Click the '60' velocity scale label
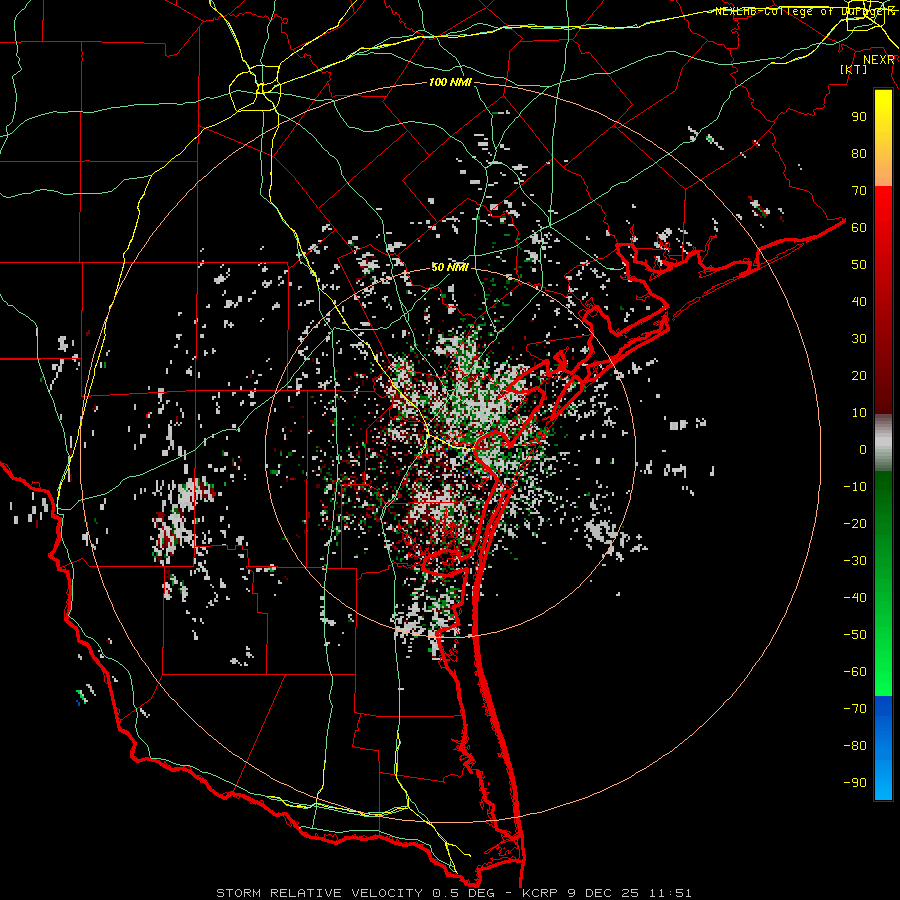The width and height of the screenshot is (900, 900). click(859, 228)
